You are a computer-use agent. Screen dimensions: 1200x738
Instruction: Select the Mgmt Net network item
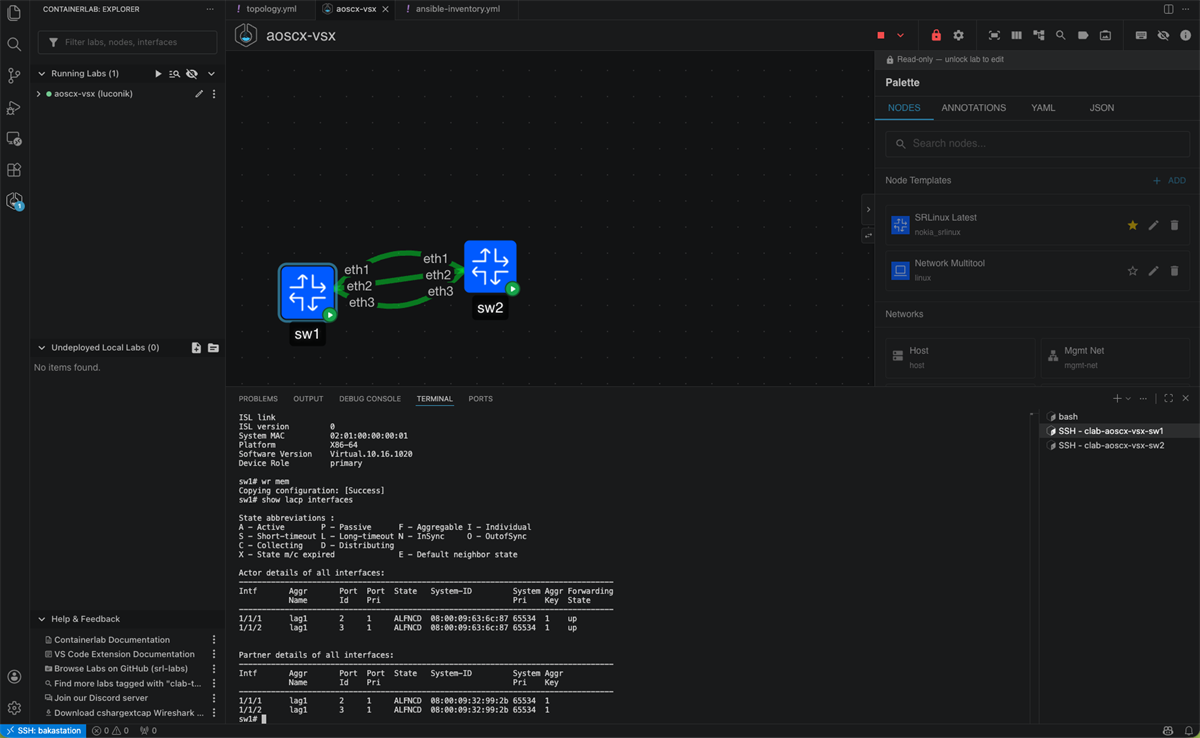1115,358
